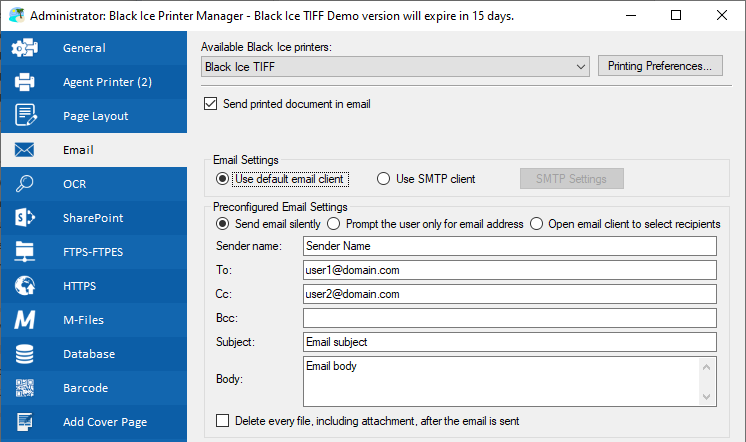Screen dimensions: 746x442
Task: Click the FTPS-FTPES icon
Action: point(25,252)
